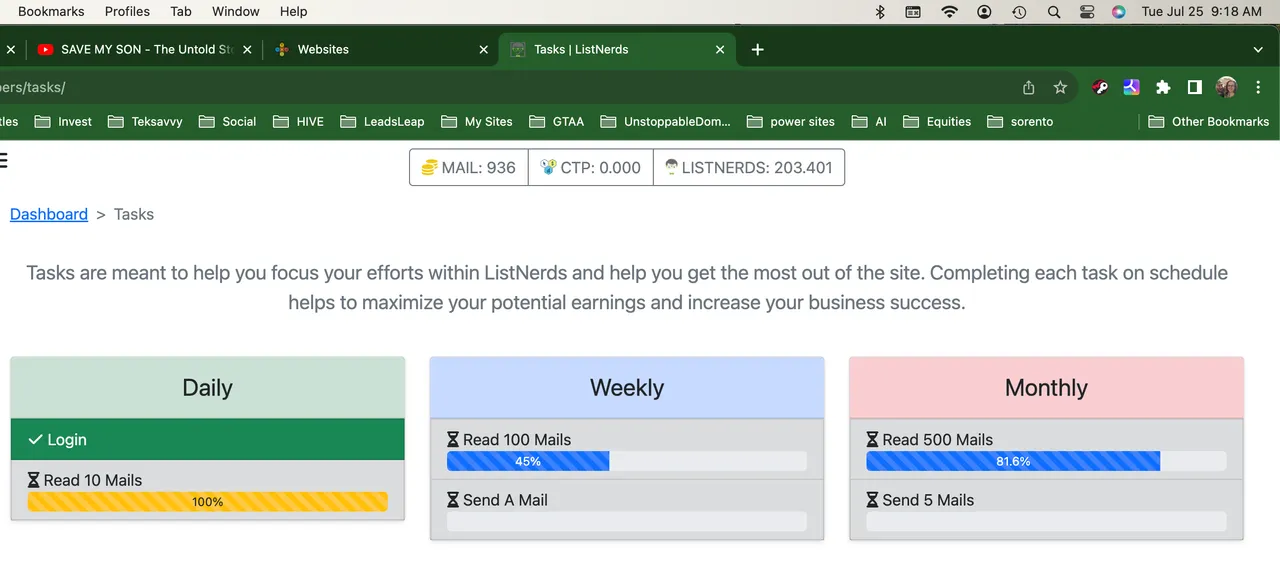
Task: Open the Window menu
Action: pyautogui.click(x=236, y=12)
